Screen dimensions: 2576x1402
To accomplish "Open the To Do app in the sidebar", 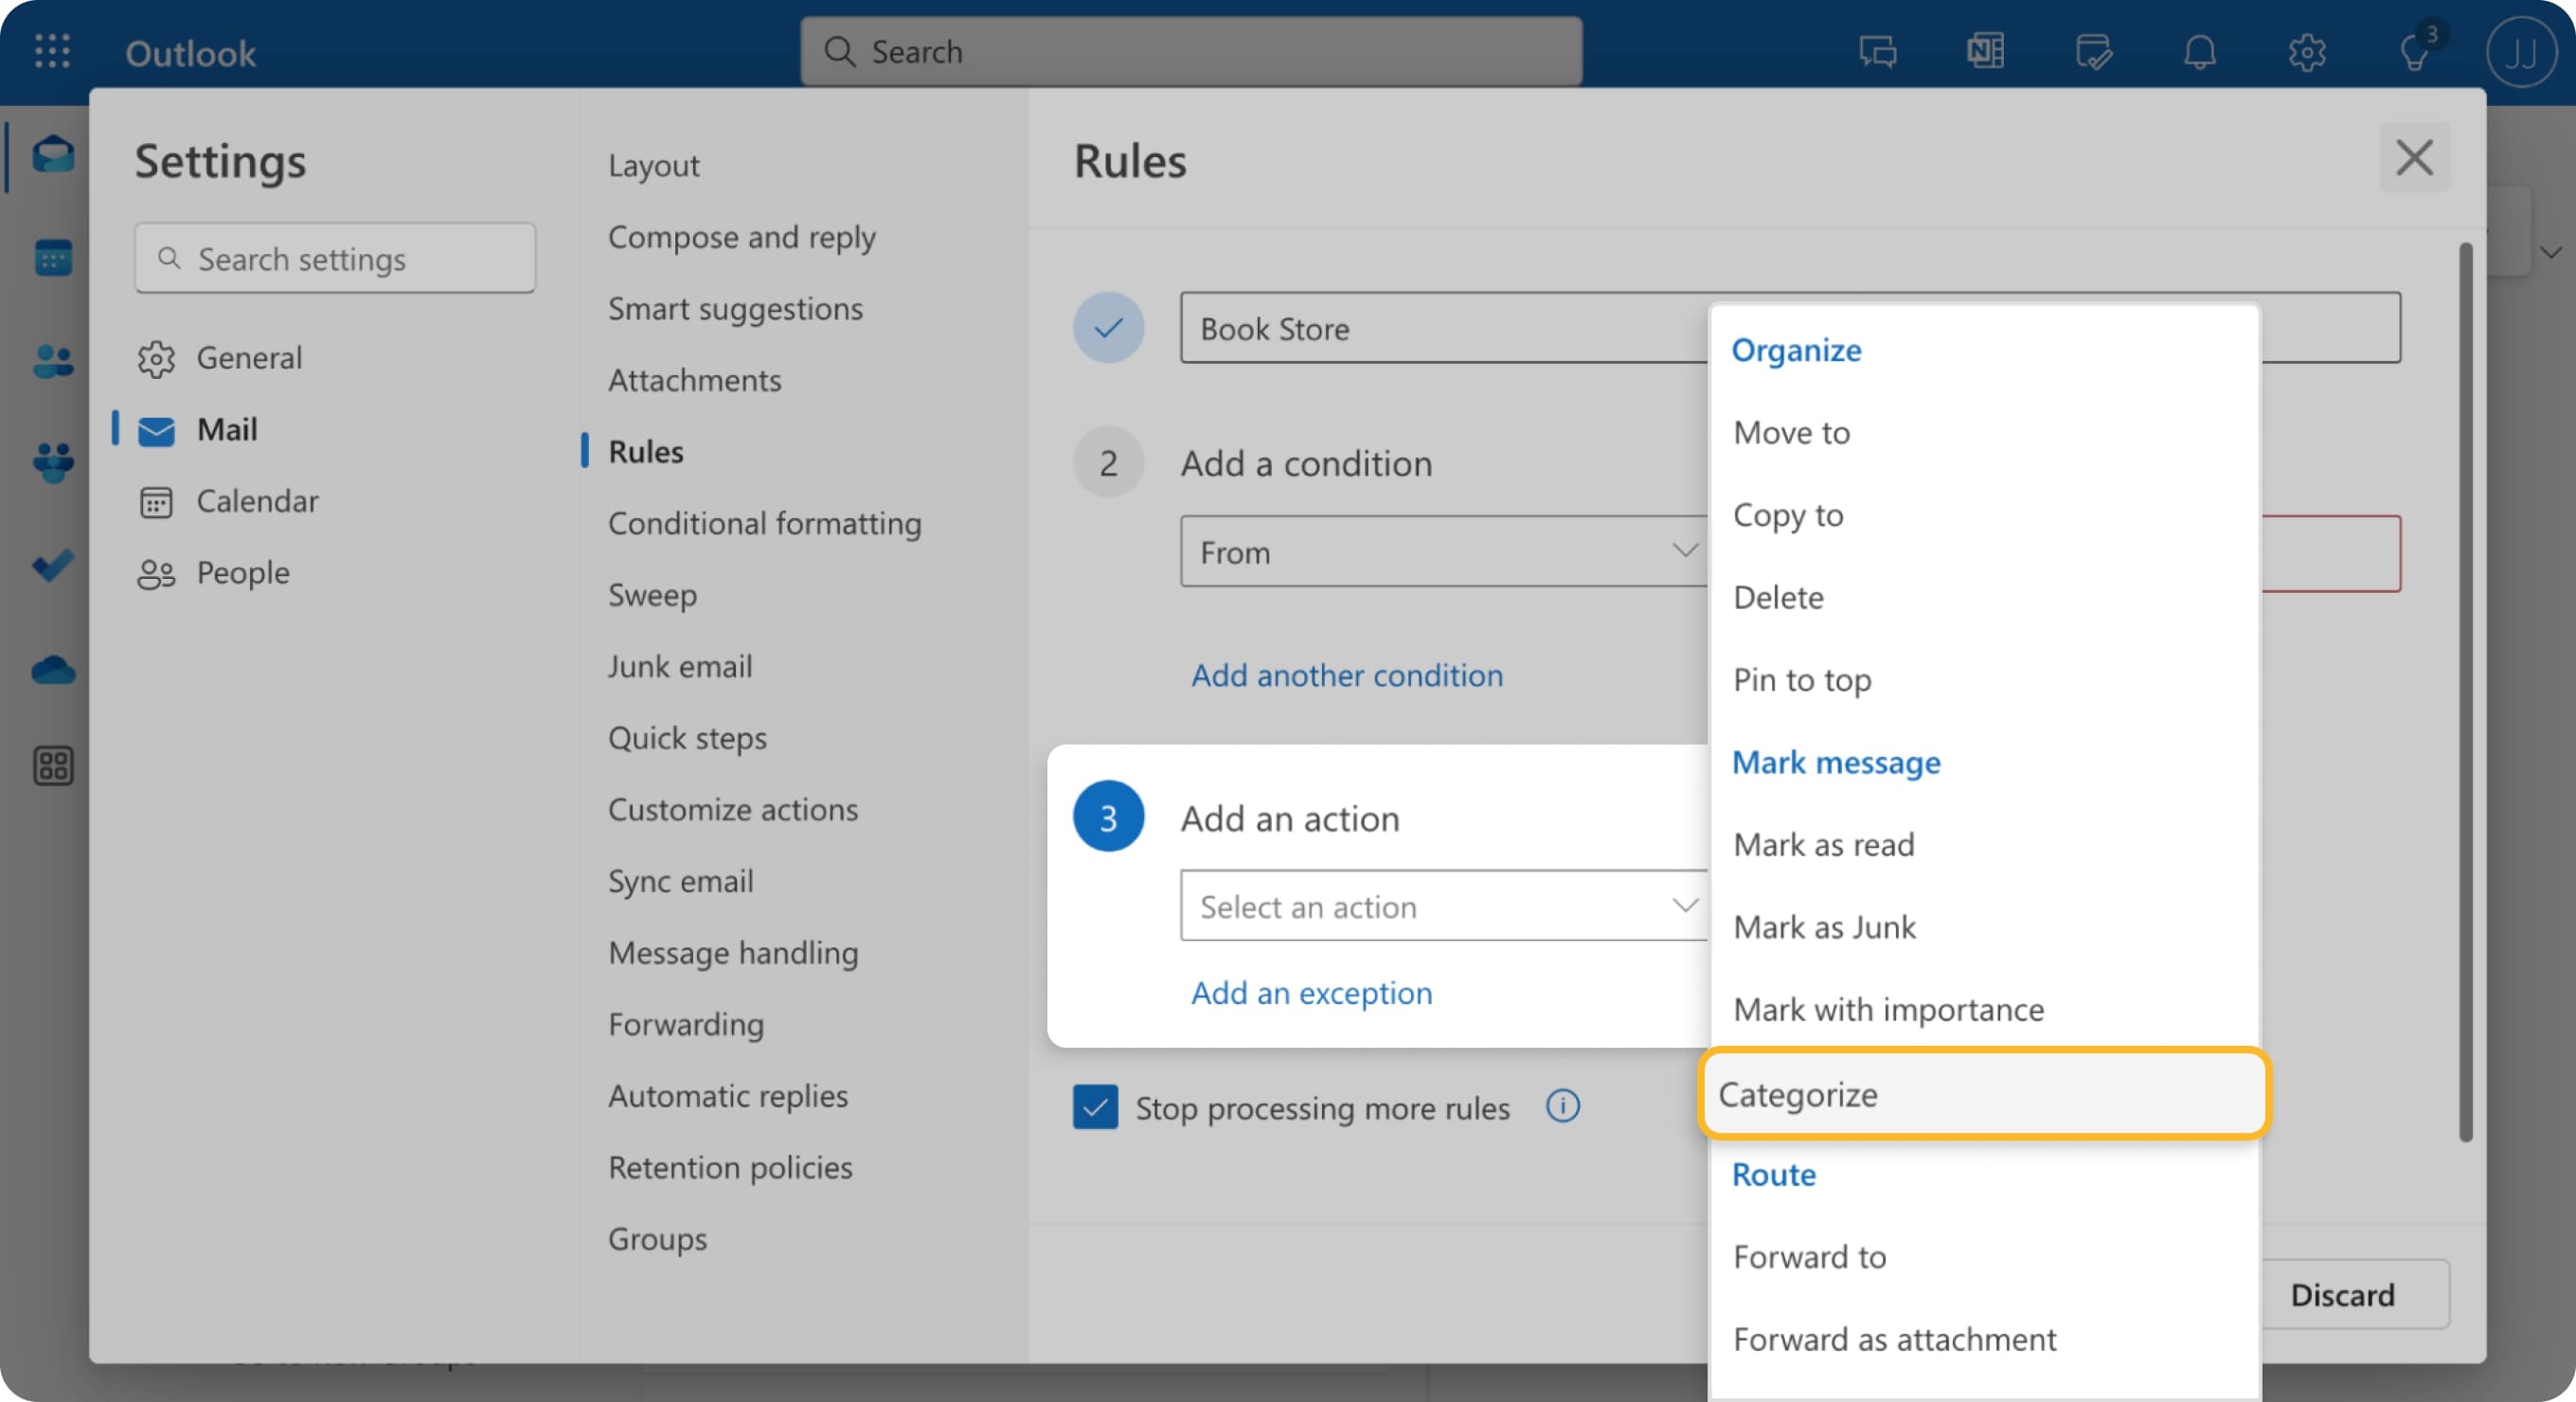I will pos(52,565).
